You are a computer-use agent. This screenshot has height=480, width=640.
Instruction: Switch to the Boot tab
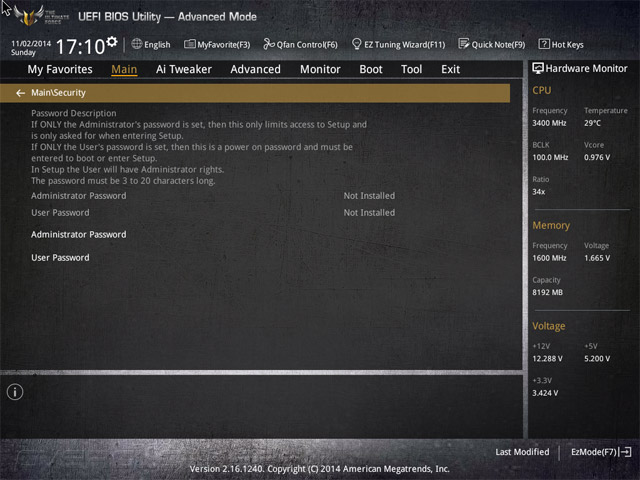pos(371,69)
